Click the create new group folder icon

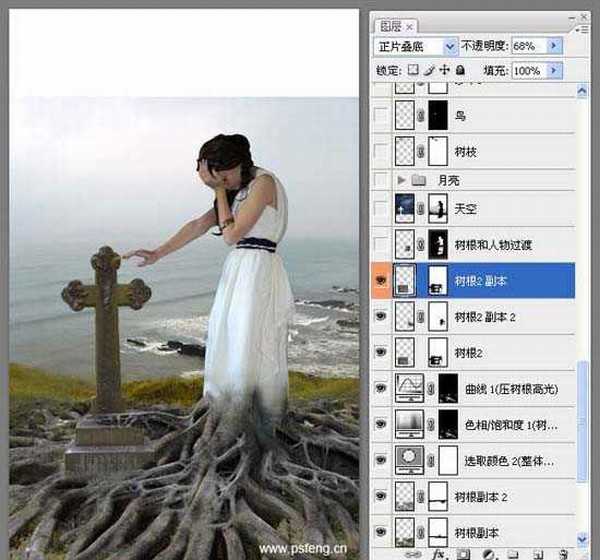[512, 553]
